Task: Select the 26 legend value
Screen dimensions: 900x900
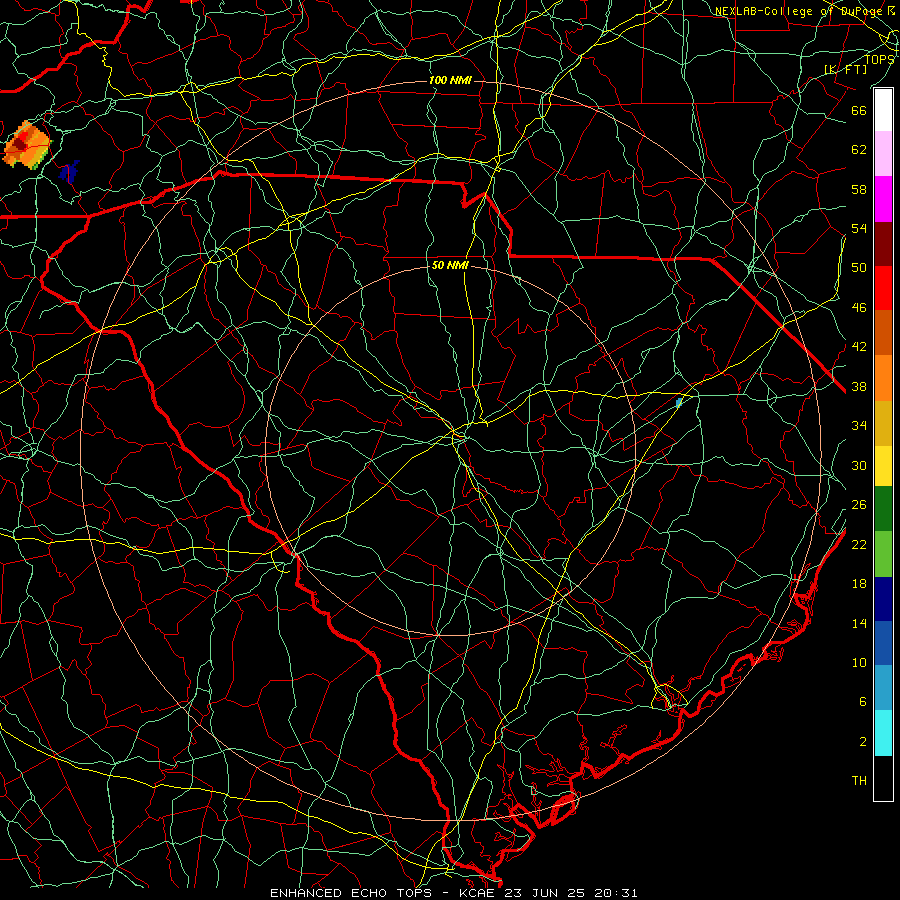Action: [859, 505]
